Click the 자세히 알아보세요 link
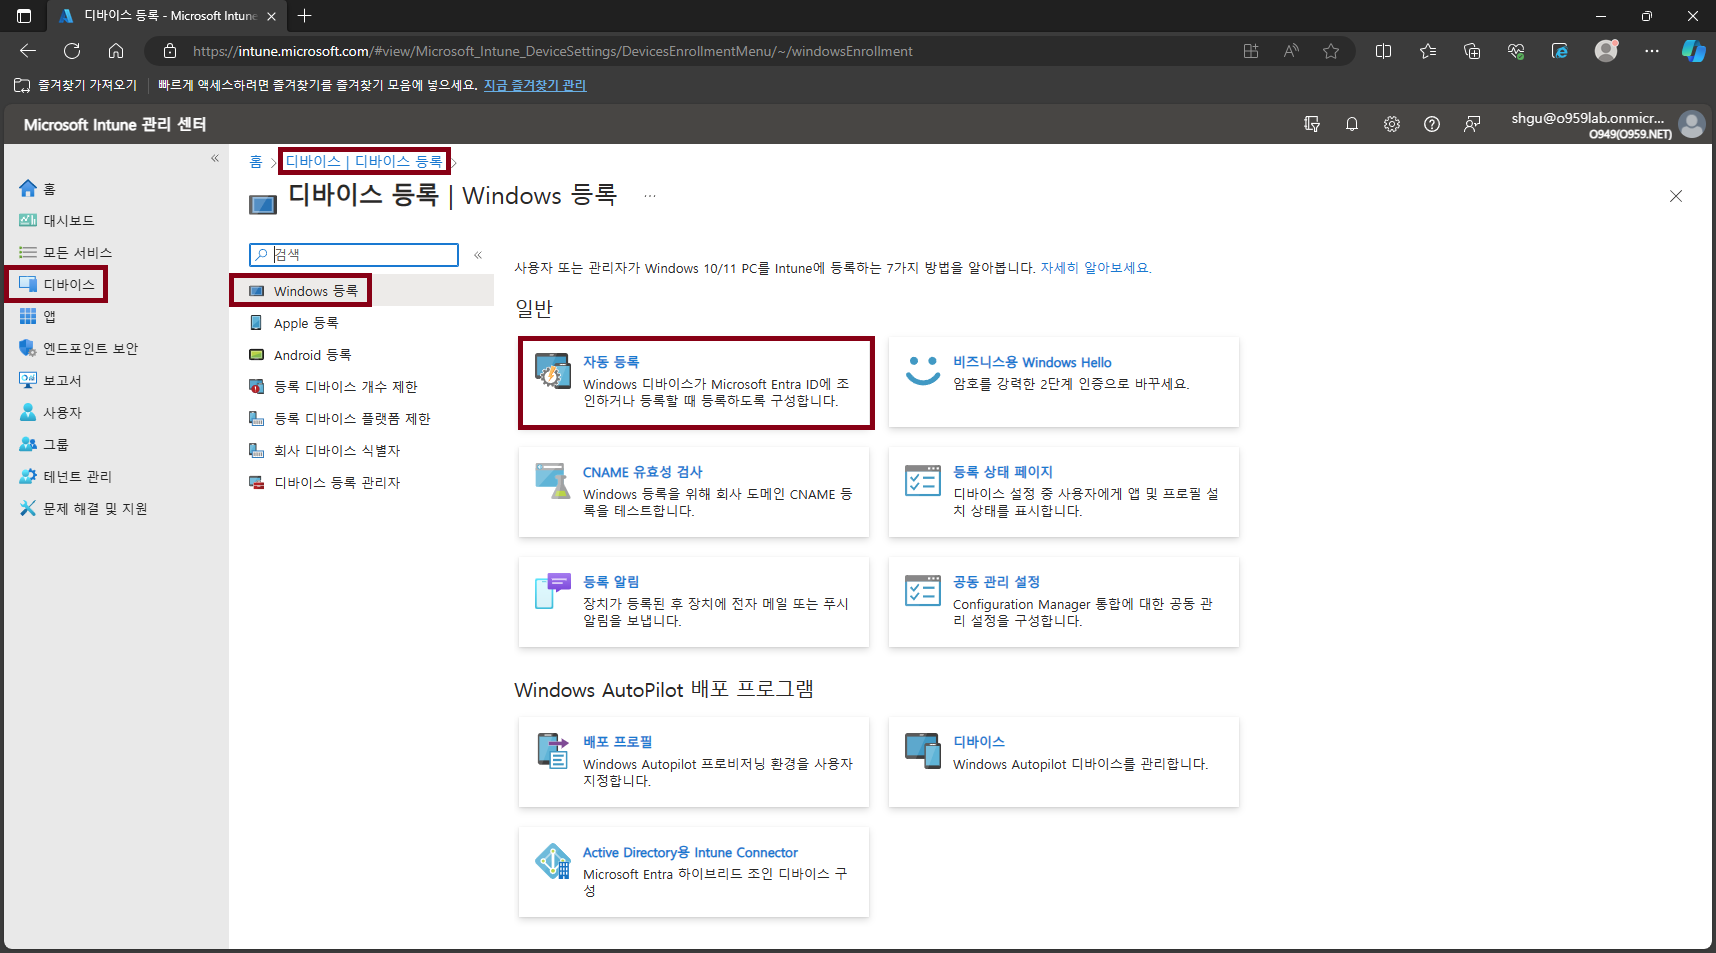The height and width of the screenshot is (953, 1716). click(1096, 268)
